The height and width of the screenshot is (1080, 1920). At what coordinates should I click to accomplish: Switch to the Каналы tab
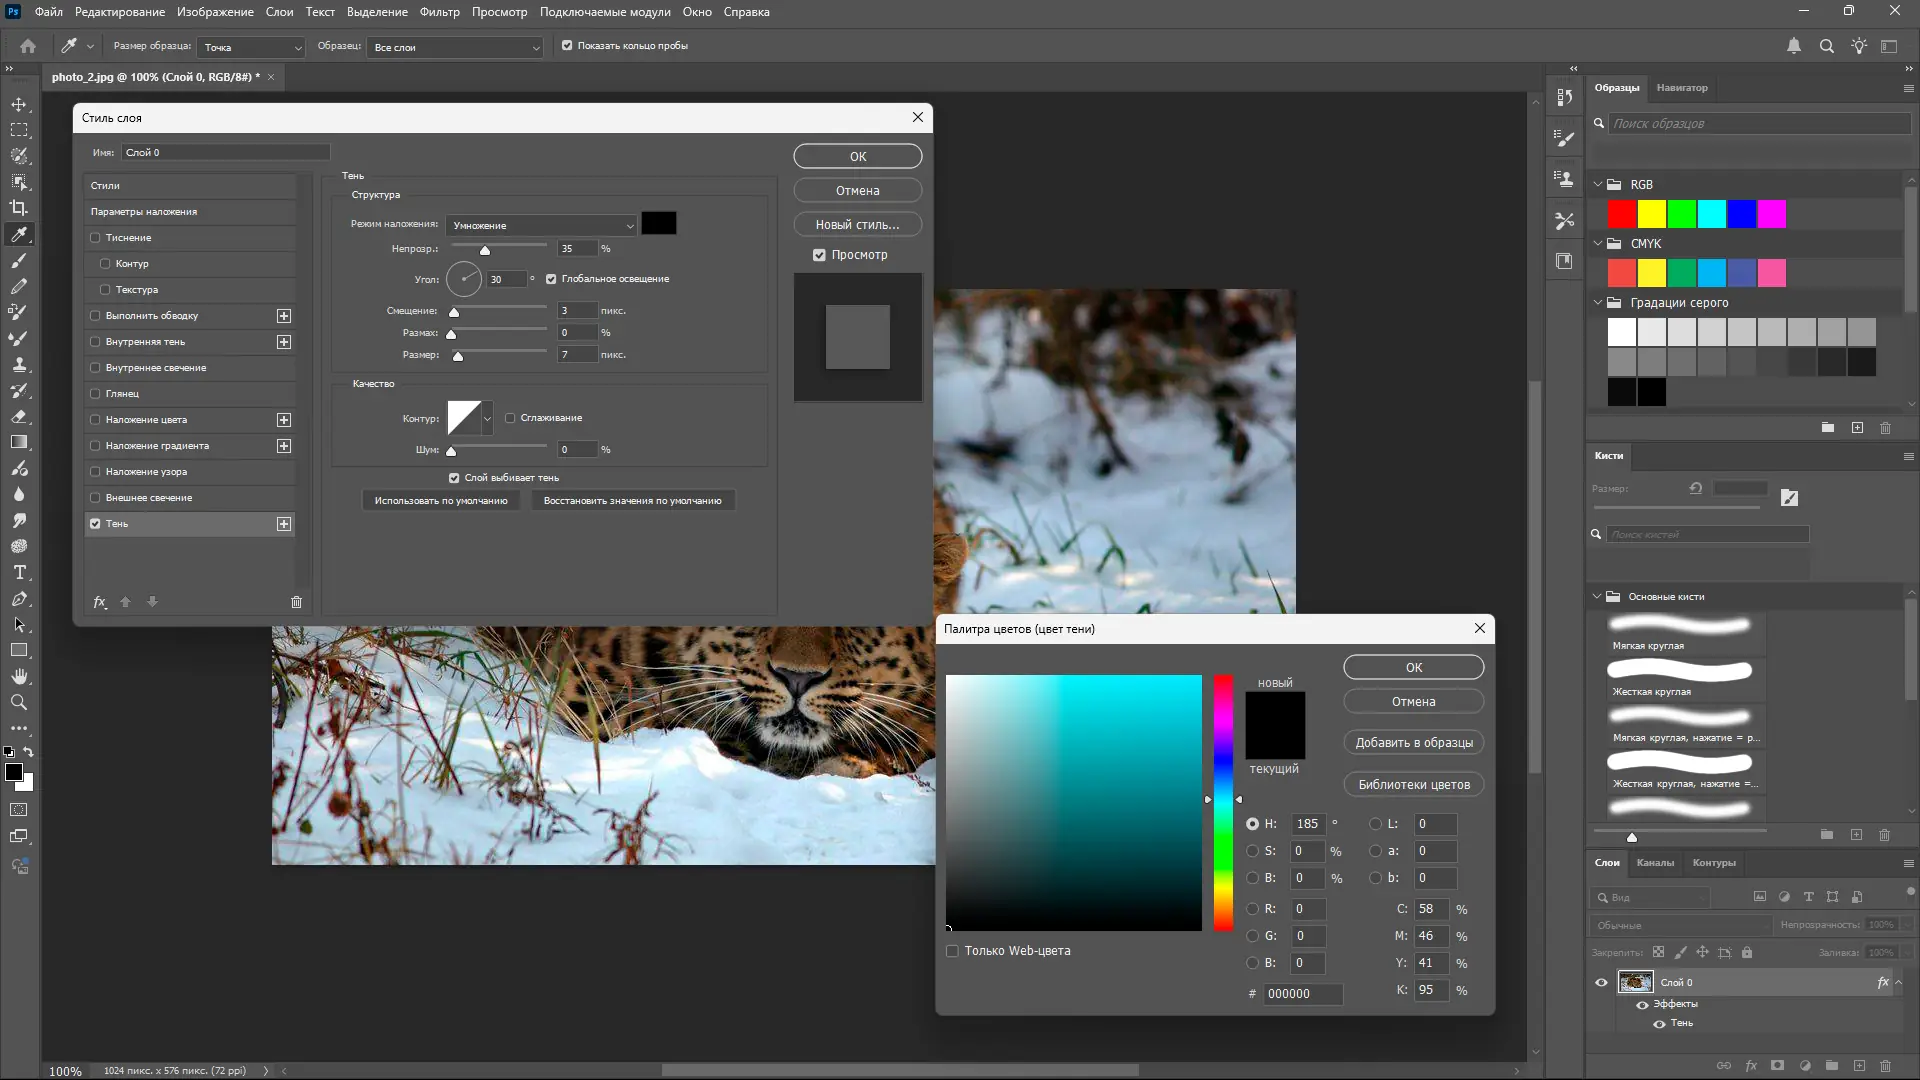pos(1655,862)
